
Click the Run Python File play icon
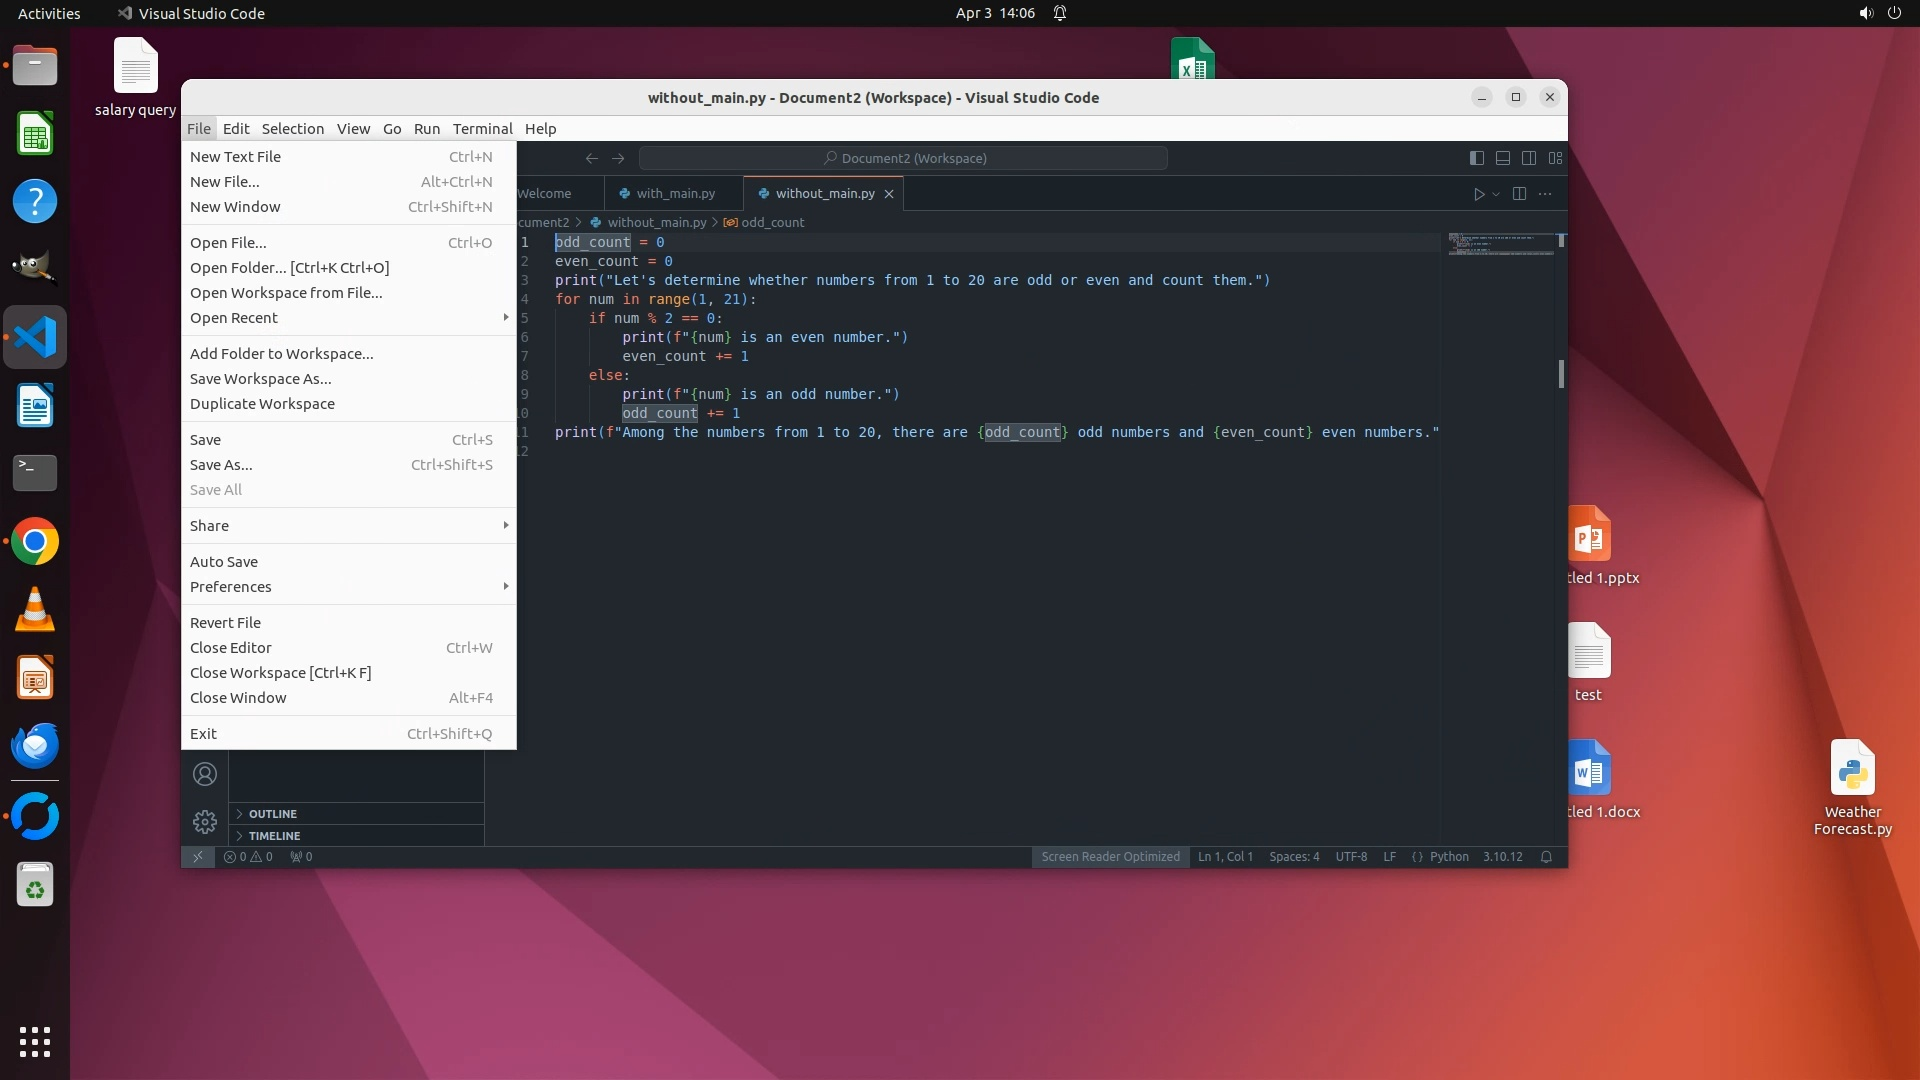(1478, 194)
